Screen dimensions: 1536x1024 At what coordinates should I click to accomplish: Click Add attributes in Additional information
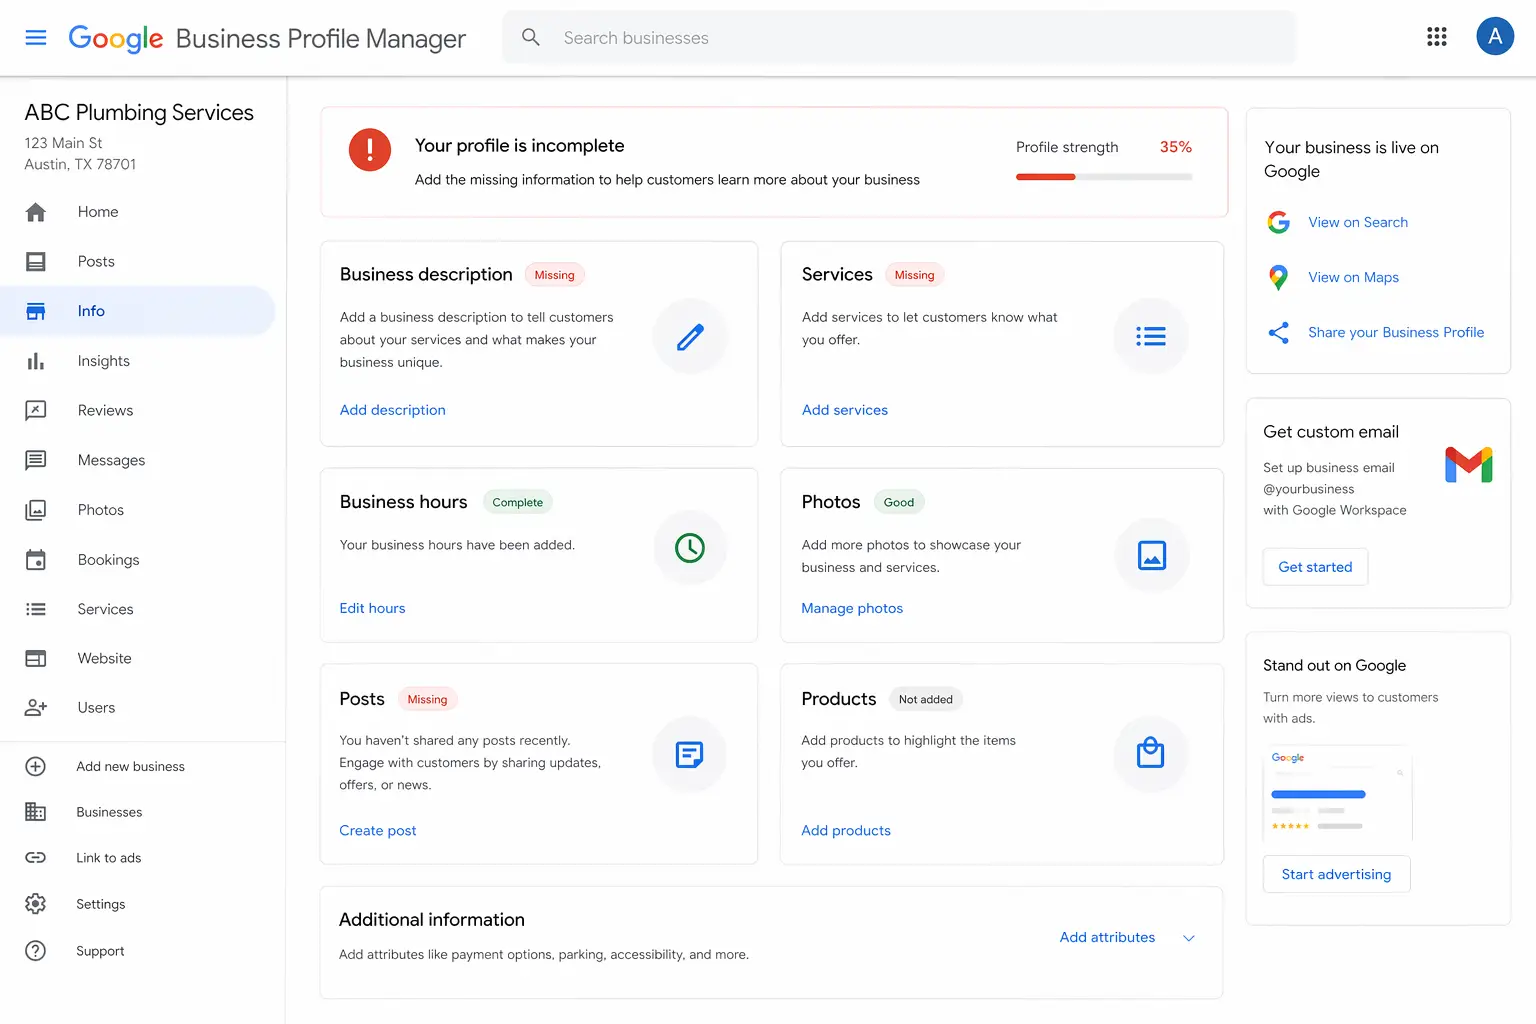tap(1107, 937)
